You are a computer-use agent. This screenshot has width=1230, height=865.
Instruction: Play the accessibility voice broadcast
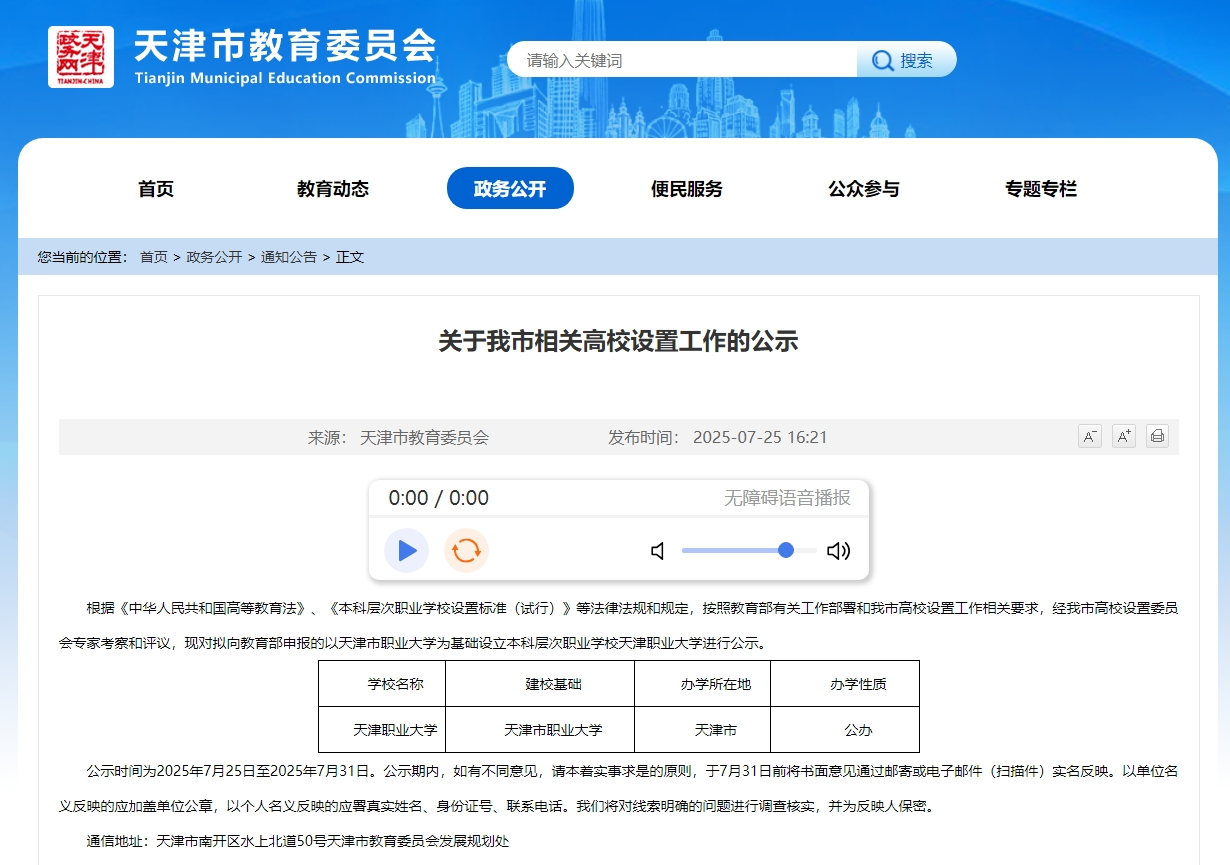(x=406, y=550)
